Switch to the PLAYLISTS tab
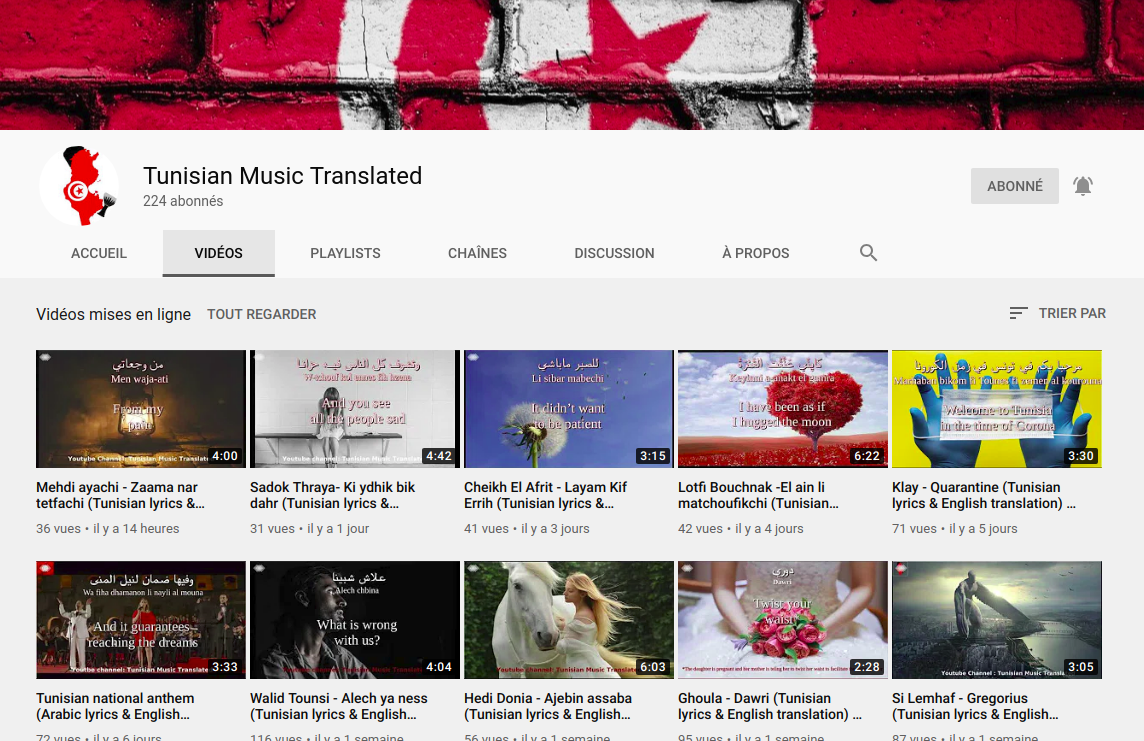Screen dimensions: 1144x741 345,253
